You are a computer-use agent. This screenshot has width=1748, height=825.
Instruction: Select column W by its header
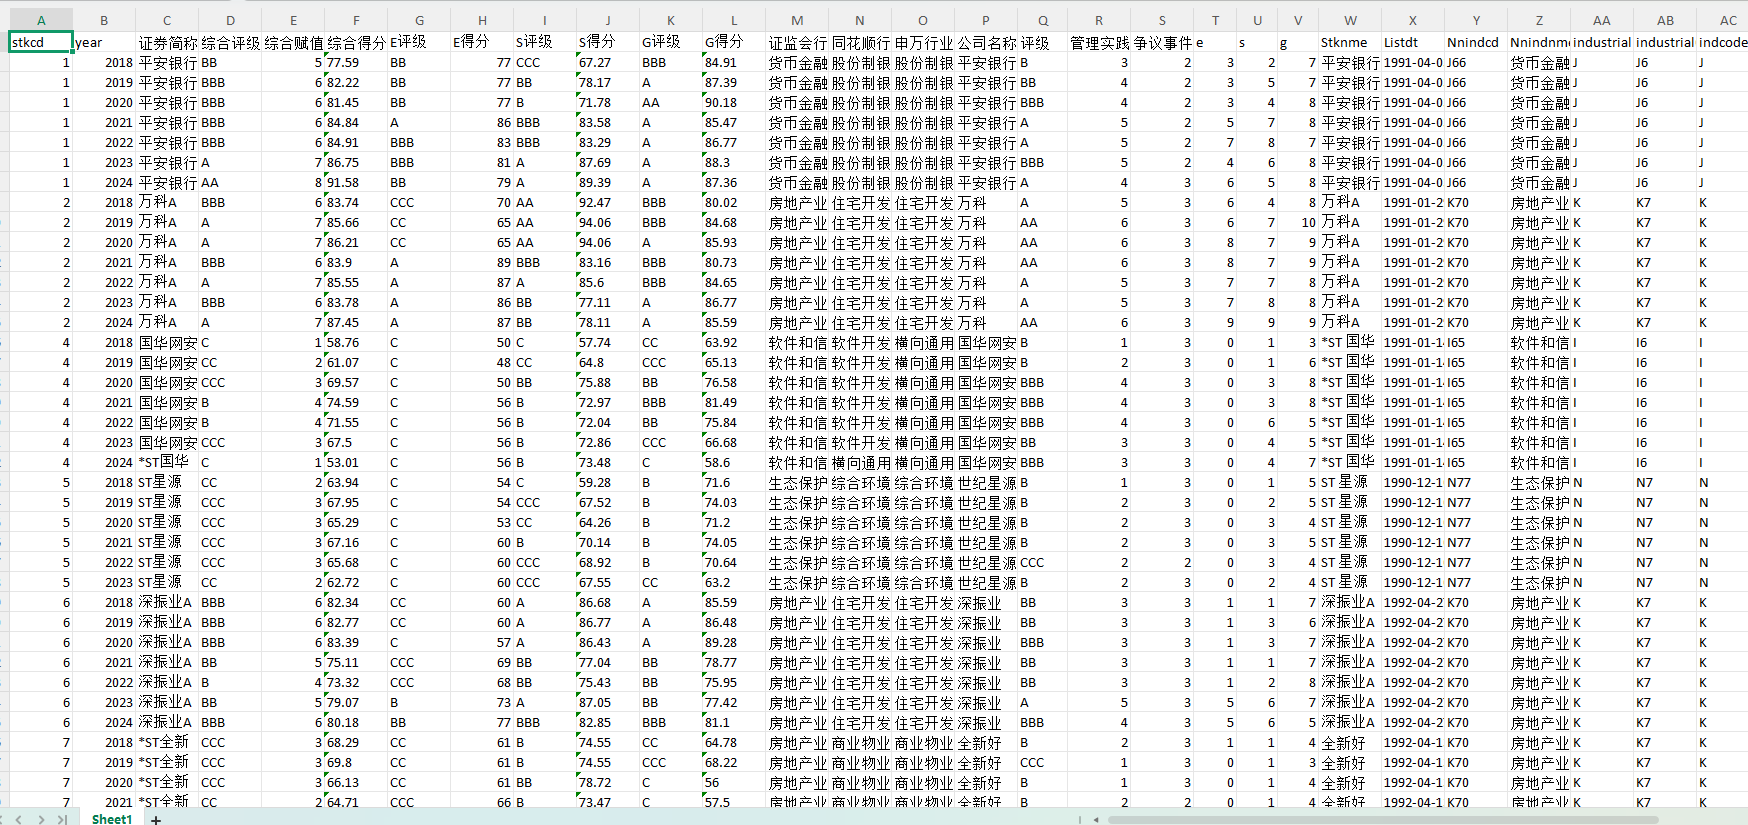point(1350,20)
